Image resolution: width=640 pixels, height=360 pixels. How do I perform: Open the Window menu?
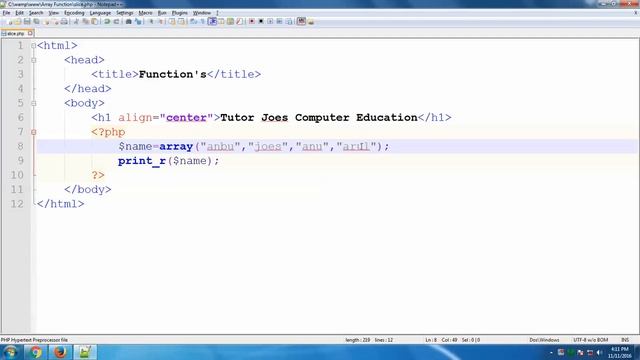[x=202, y=13]
